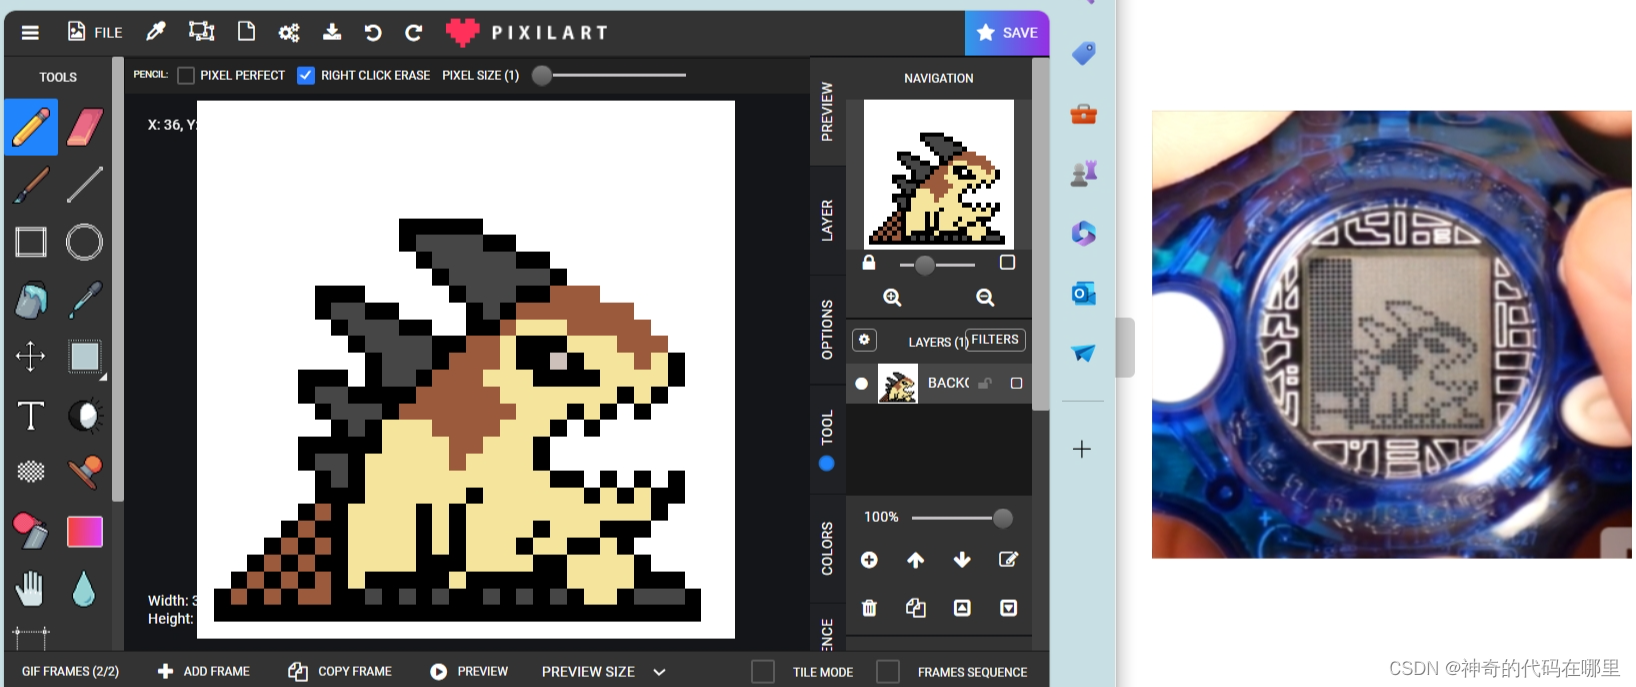Enable the Pixel Perfect checkbox

point(186,75)
